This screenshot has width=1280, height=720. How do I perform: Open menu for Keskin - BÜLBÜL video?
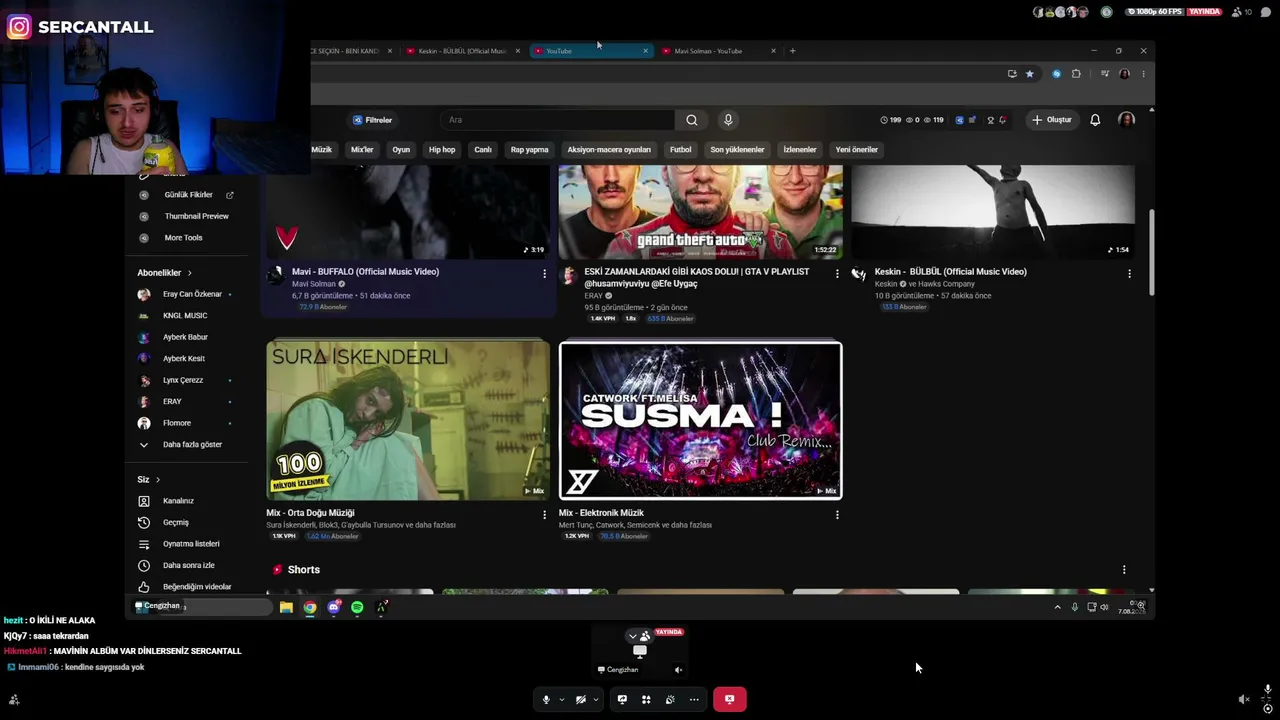pyautogui.click(x=1129, y=273)
